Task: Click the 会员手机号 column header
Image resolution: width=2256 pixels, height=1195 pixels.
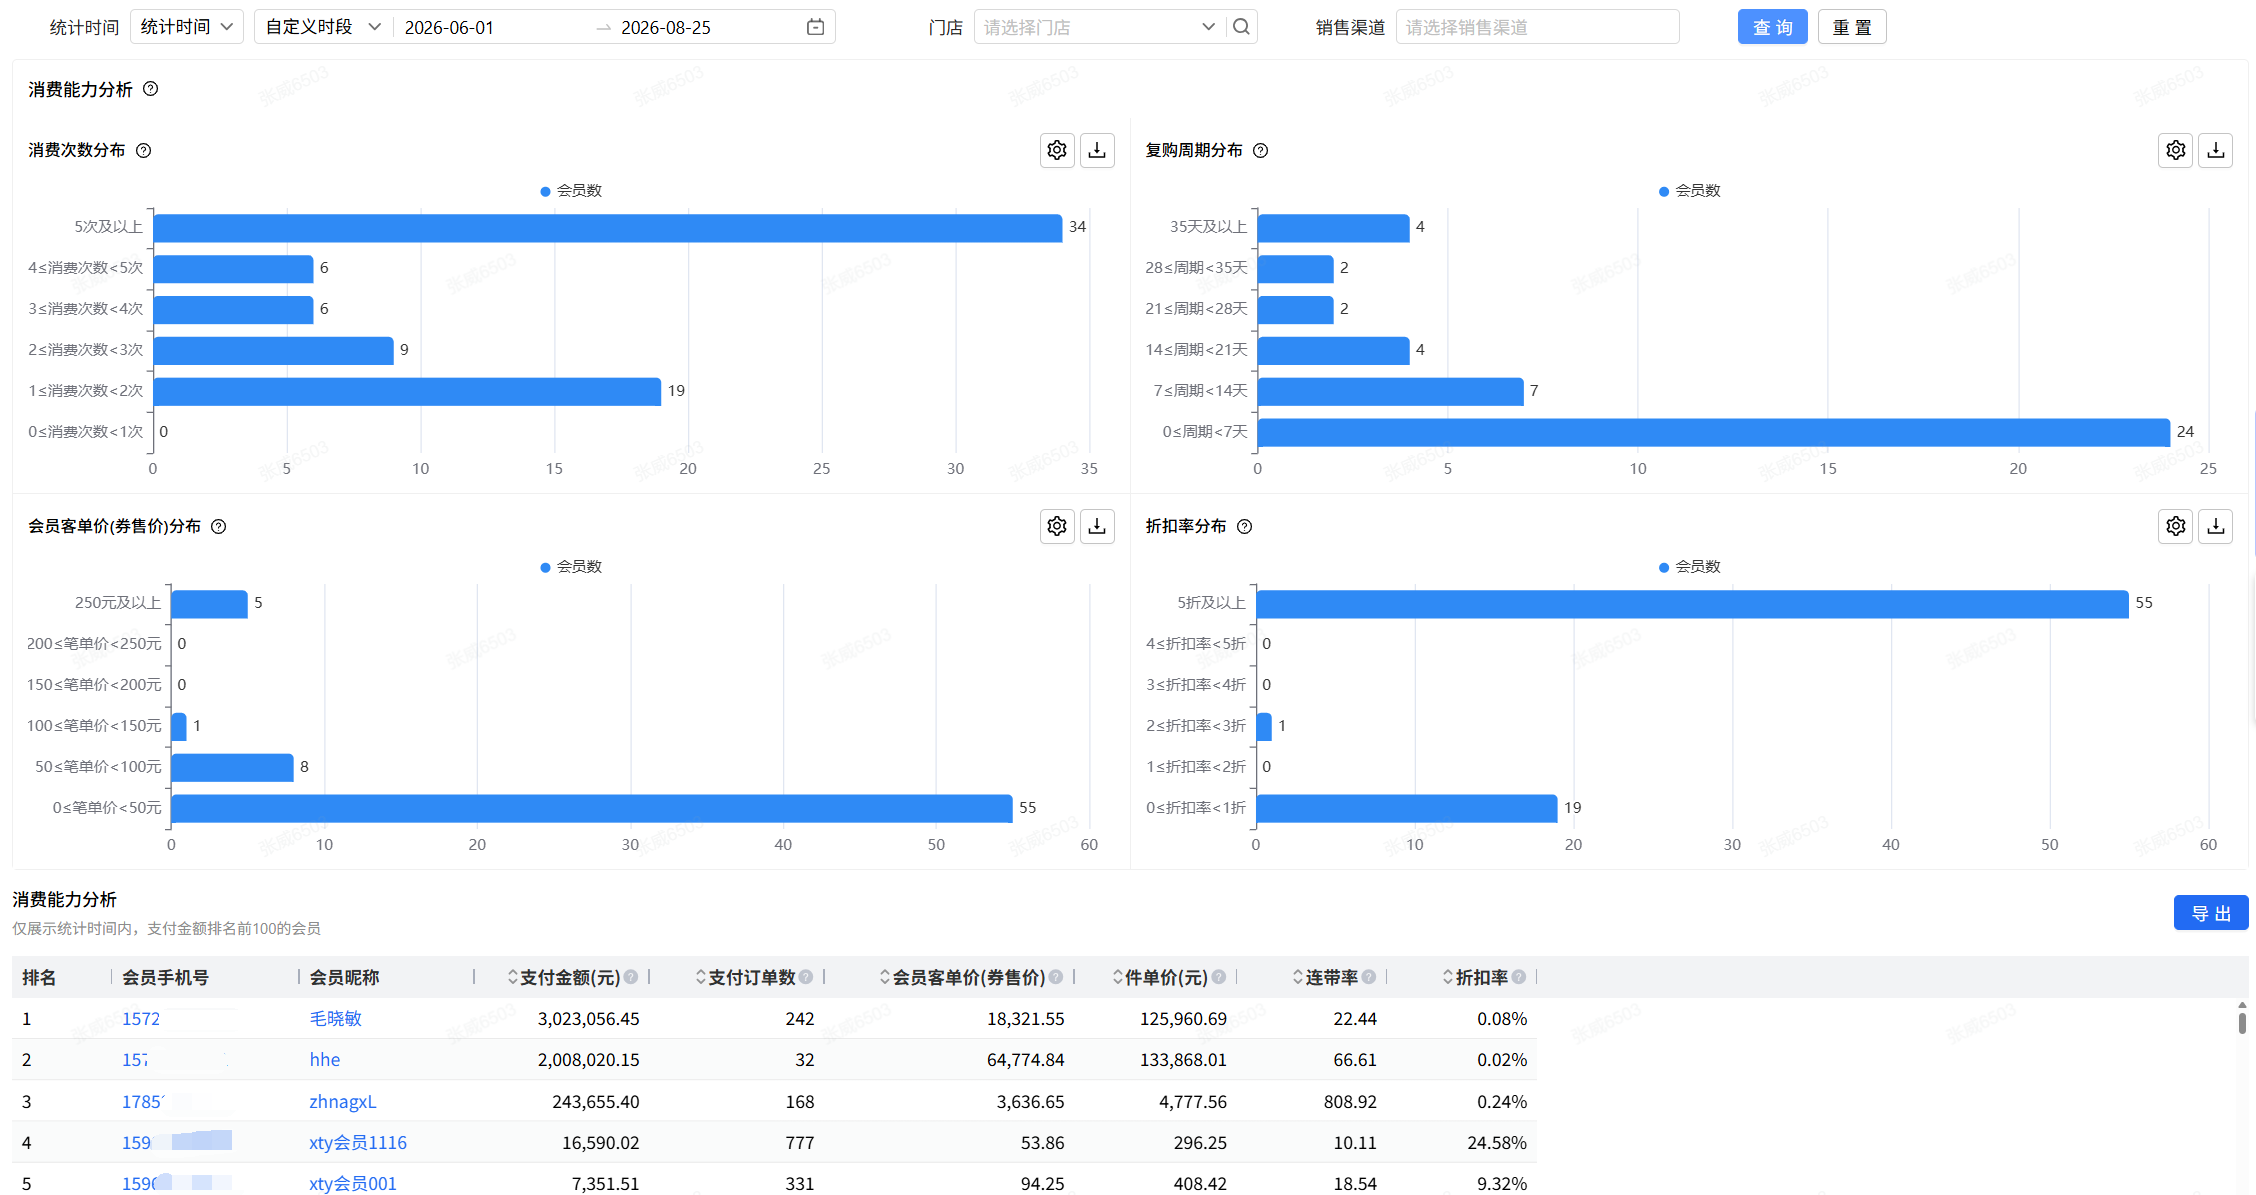Action: point(166,977)
